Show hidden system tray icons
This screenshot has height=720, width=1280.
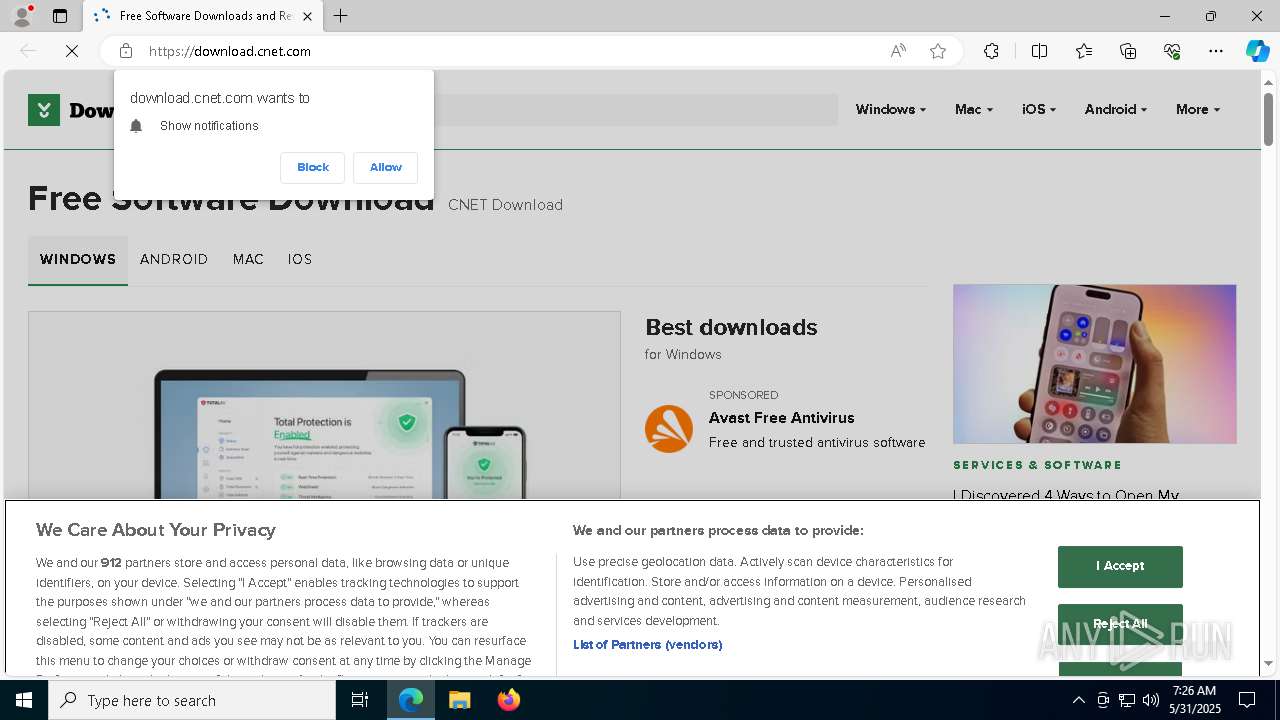[x=1078, y=700]
